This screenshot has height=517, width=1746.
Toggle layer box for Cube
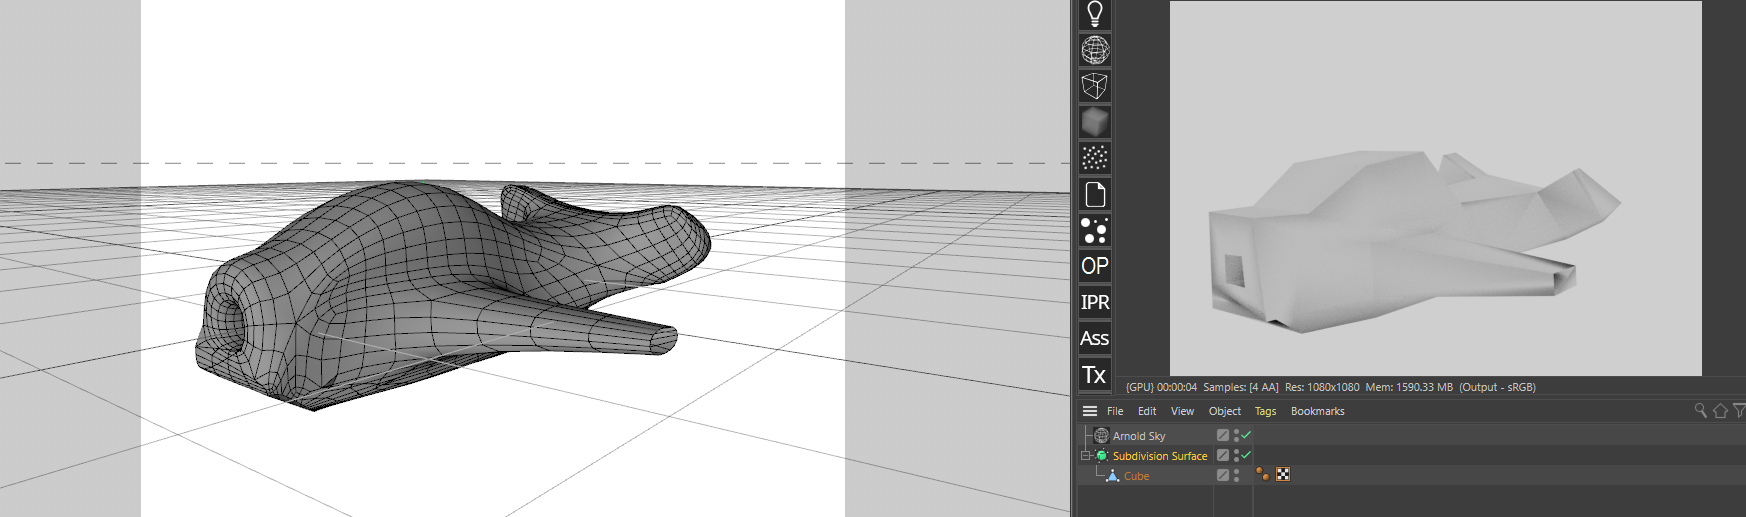click(x=1222, y=475)
